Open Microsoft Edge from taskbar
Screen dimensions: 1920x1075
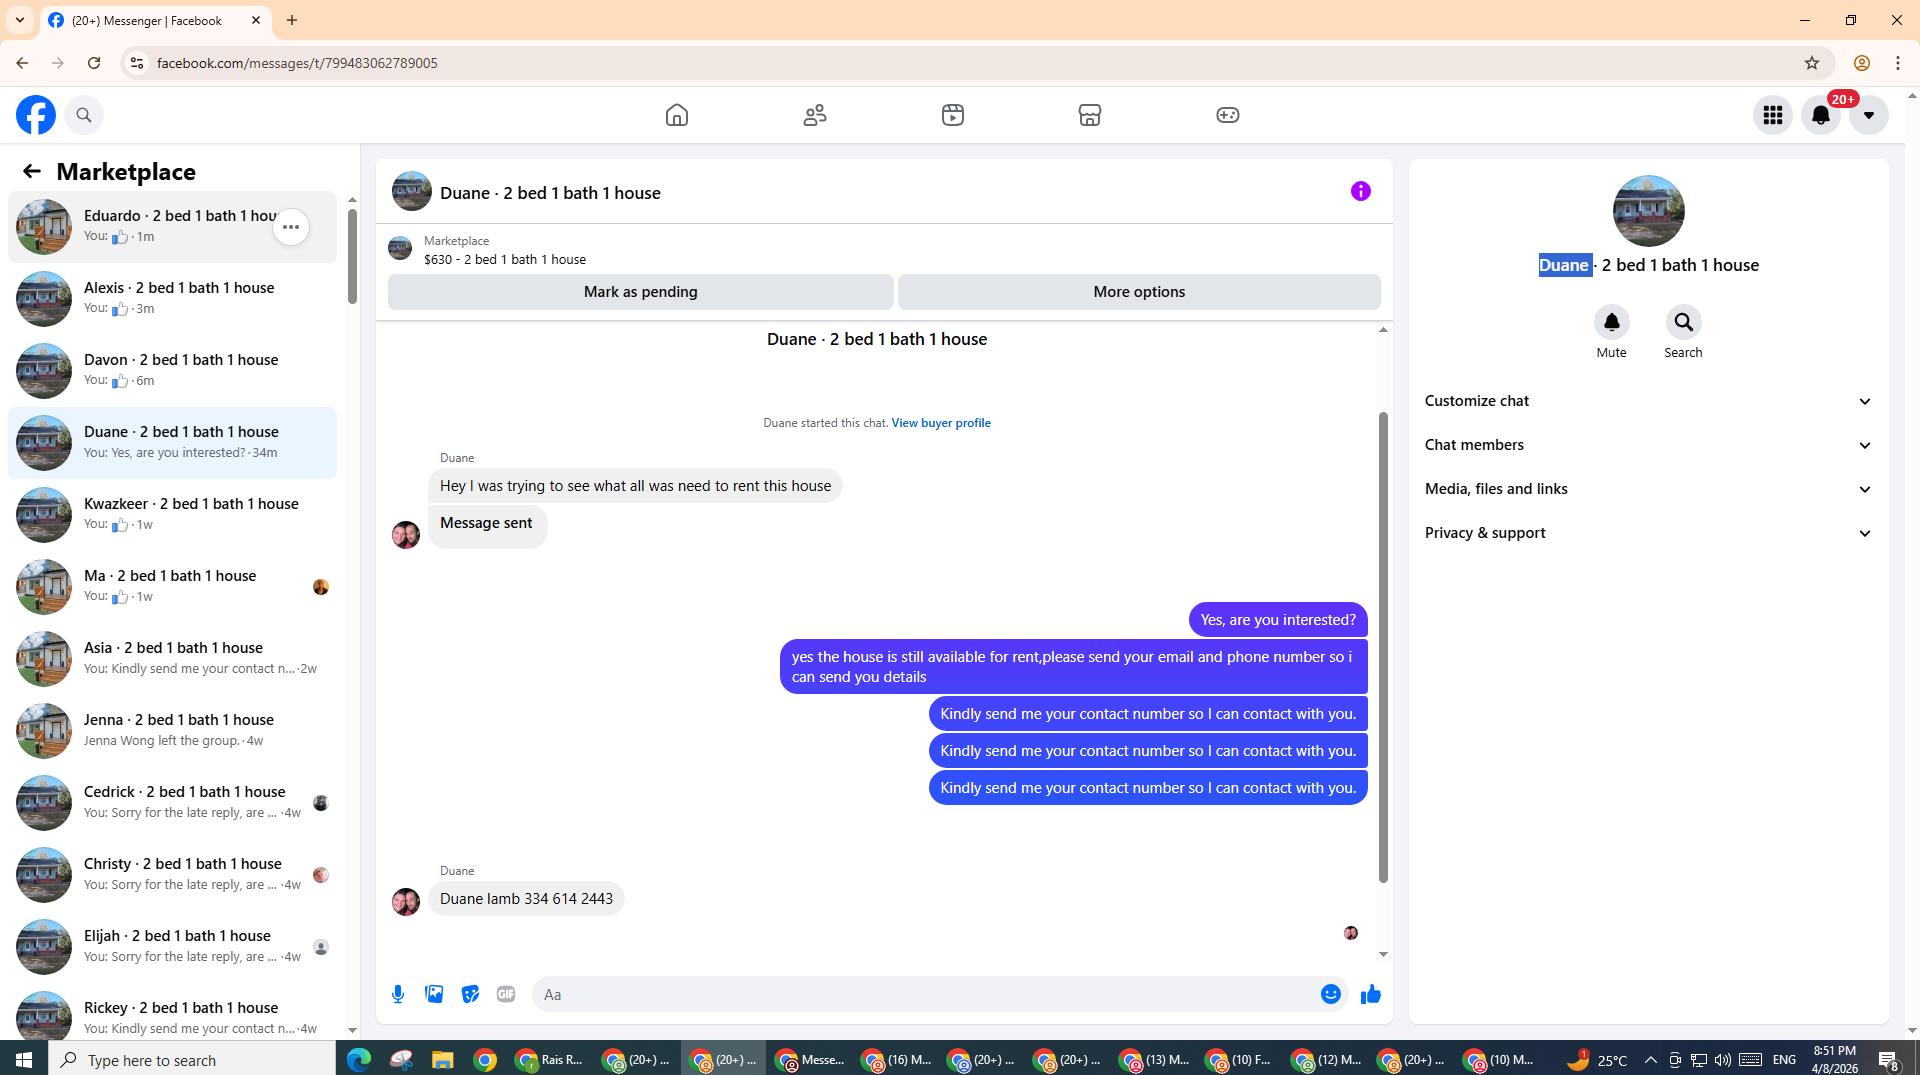coord(358,1059)
